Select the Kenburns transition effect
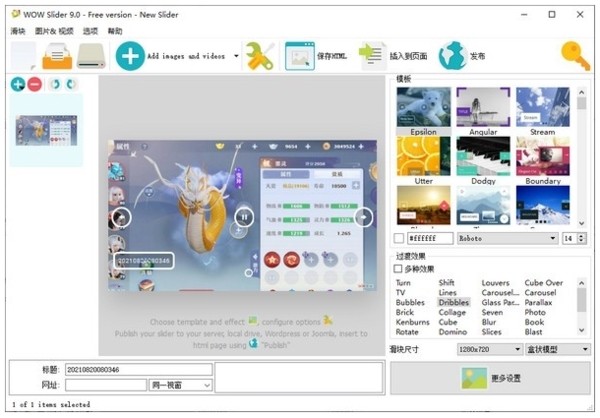The width and height of the screenshot is (600, 418). click(x=411, y=322)
